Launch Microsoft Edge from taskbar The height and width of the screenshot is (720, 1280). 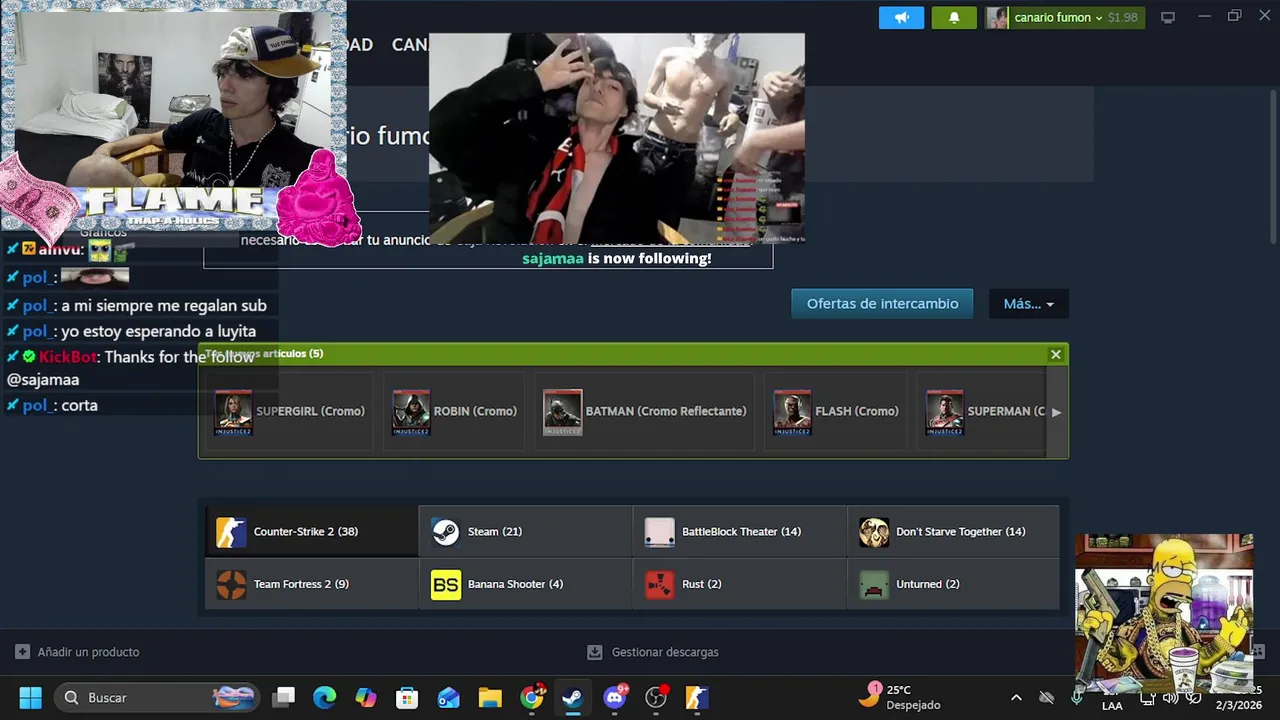[324, 697]
